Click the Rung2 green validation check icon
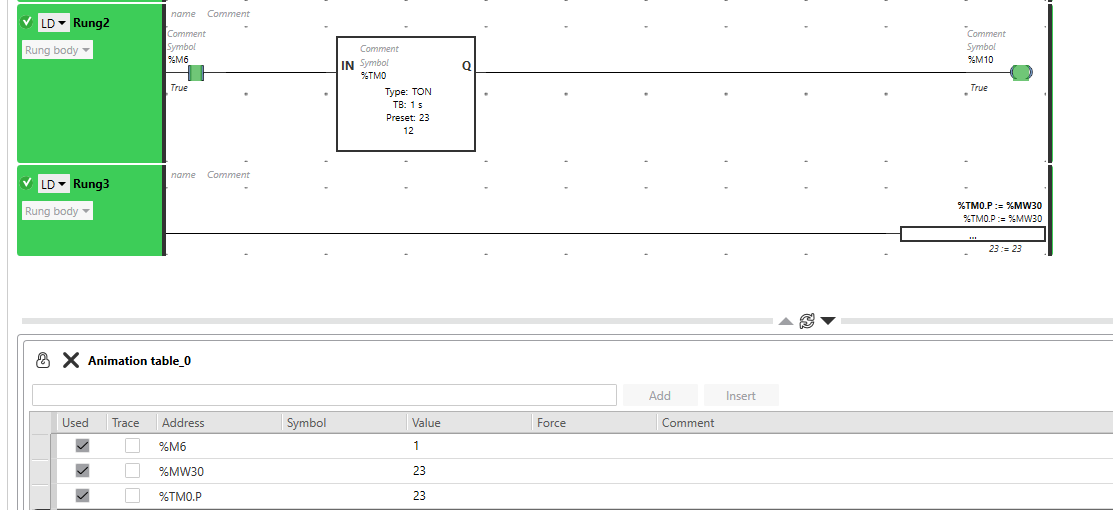This screenshot has height=510, width=1113. (27, 22)
